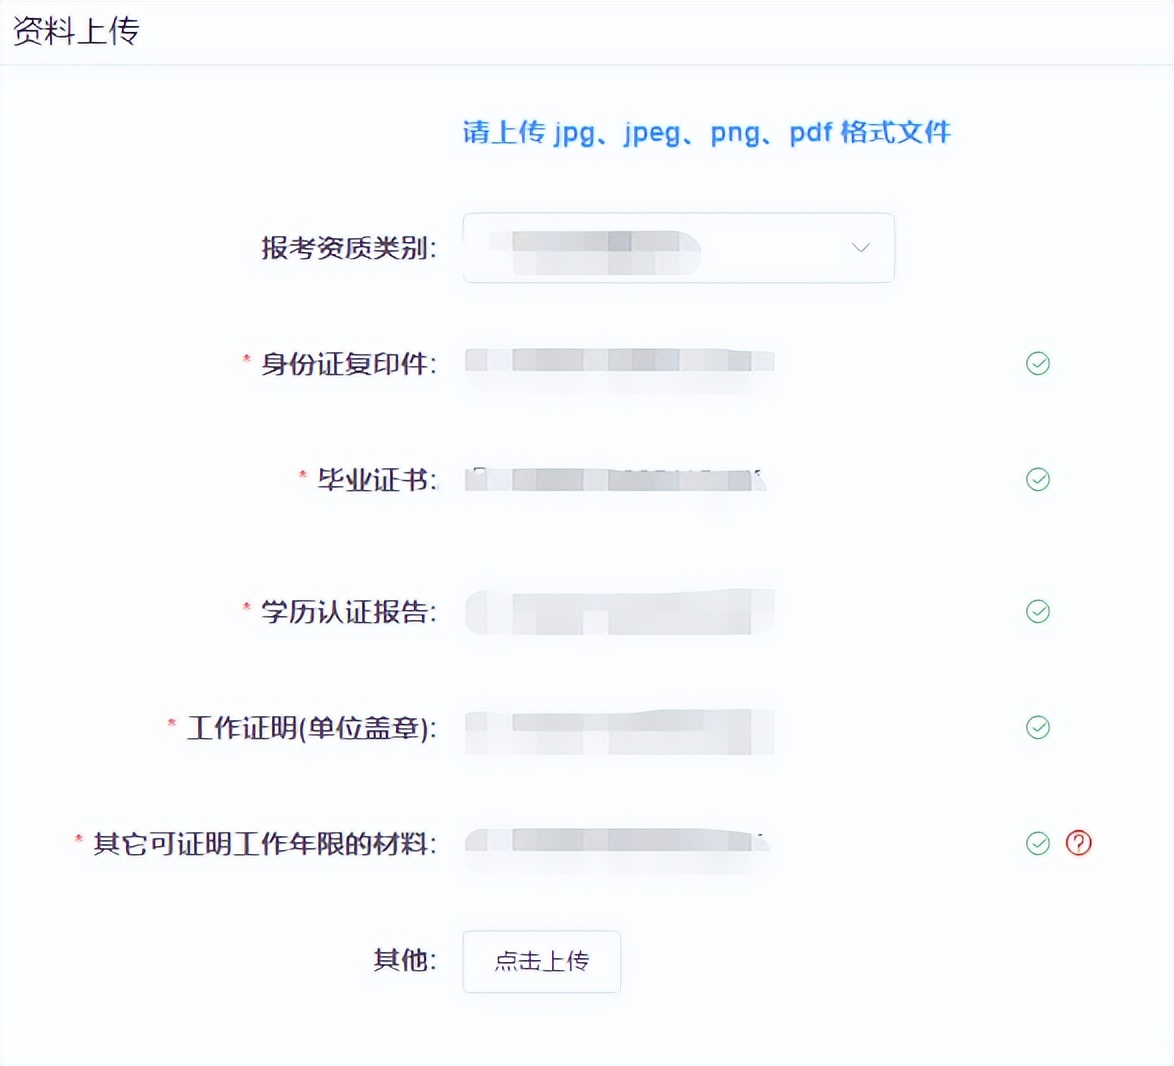Expand the qualification category selector

pyautogui.click(x=679, y=248)
